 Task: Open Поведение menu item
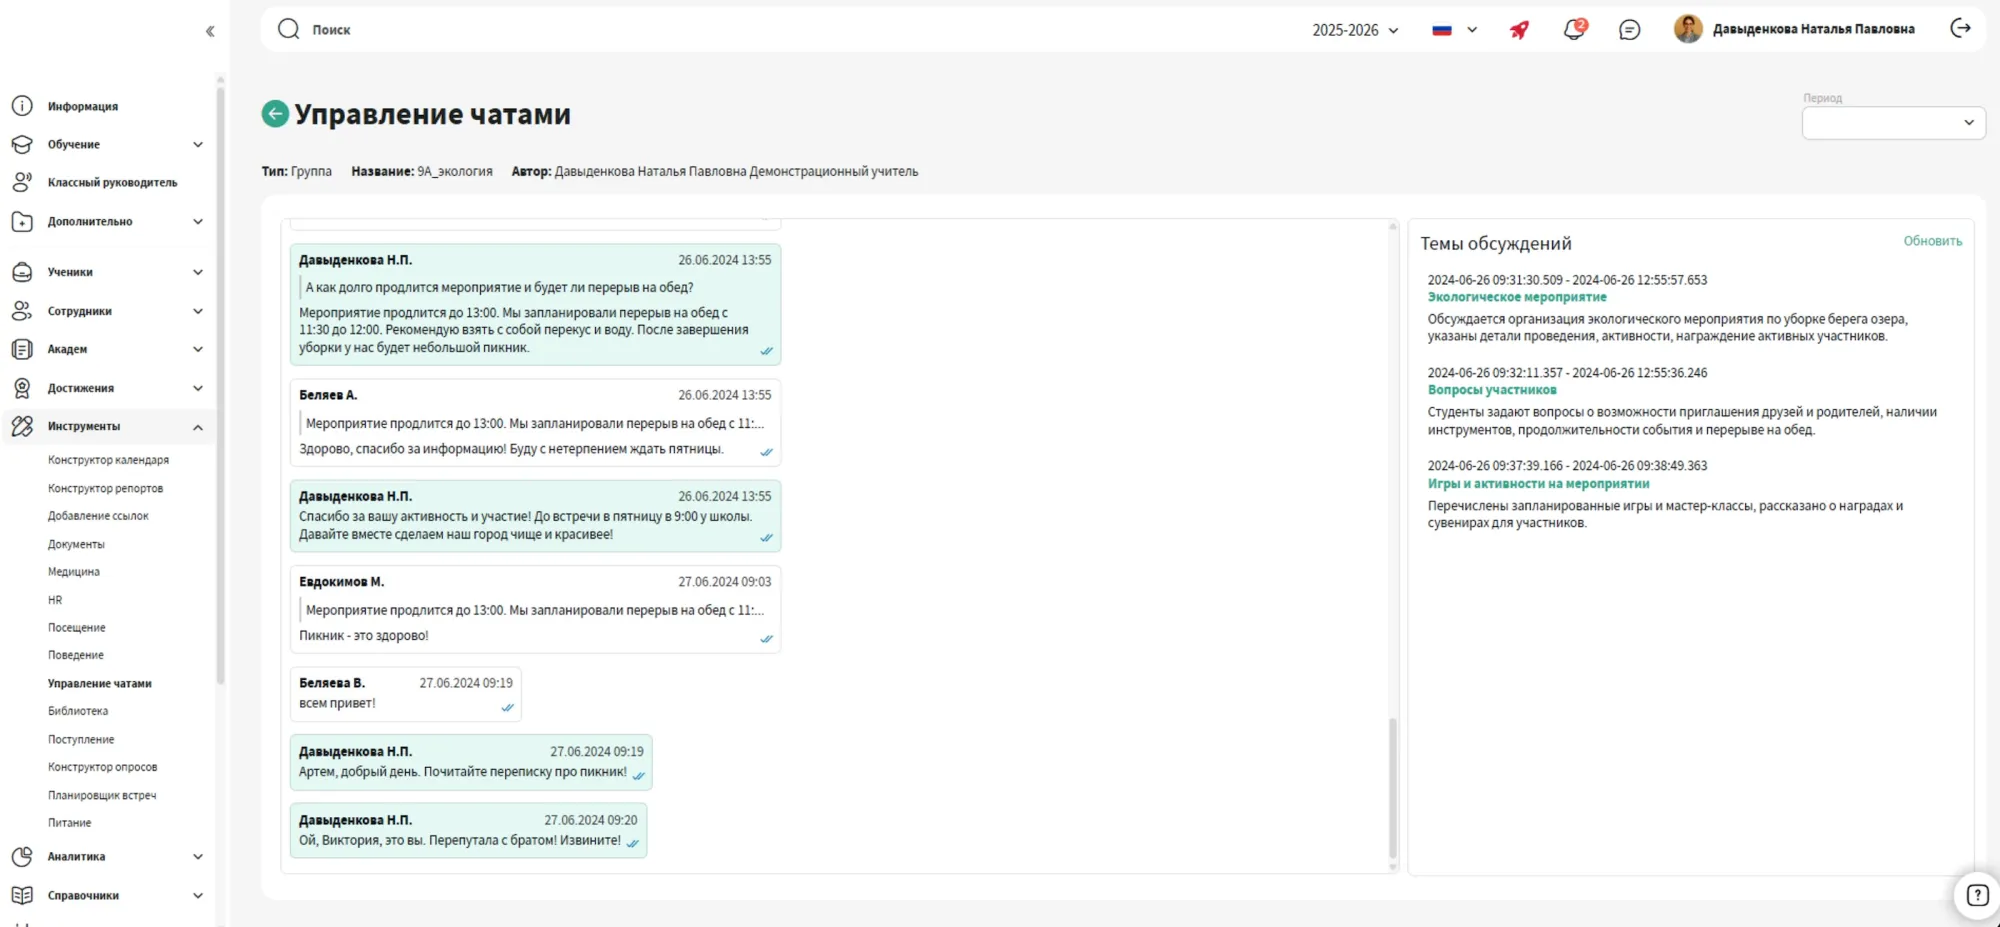tap(76, 655)
